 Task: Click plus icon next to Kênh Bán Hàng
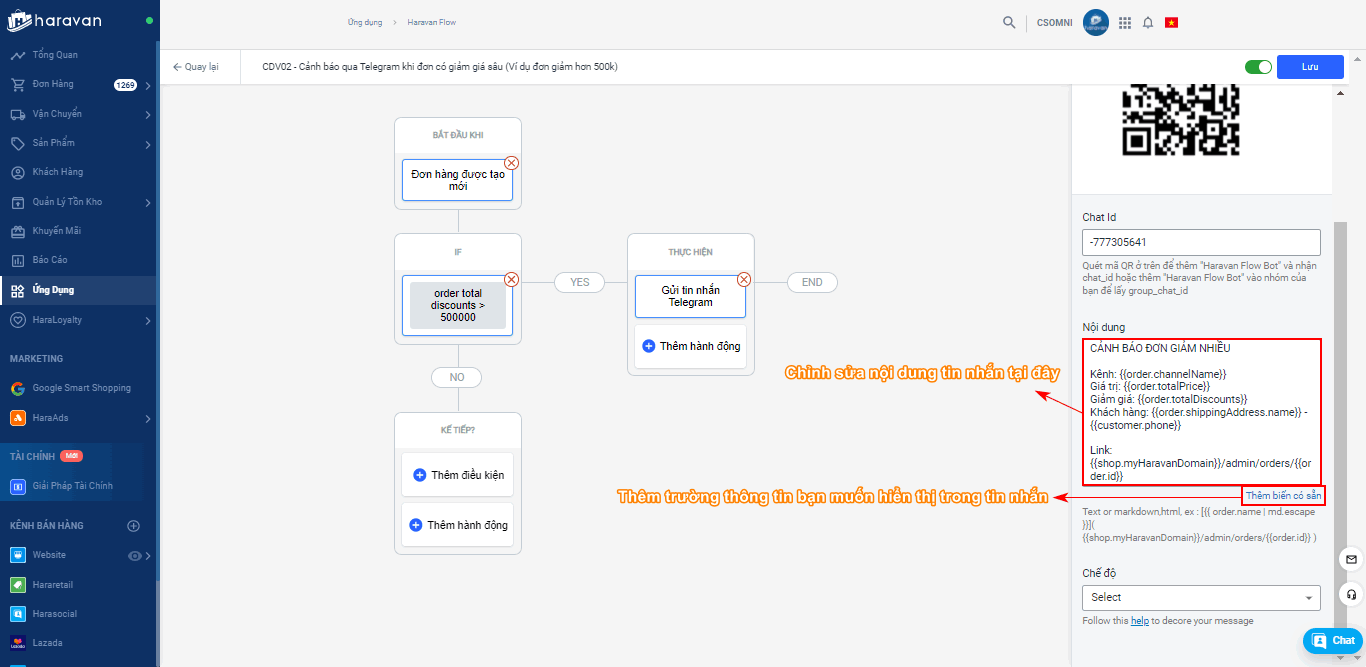click(134, 526)
